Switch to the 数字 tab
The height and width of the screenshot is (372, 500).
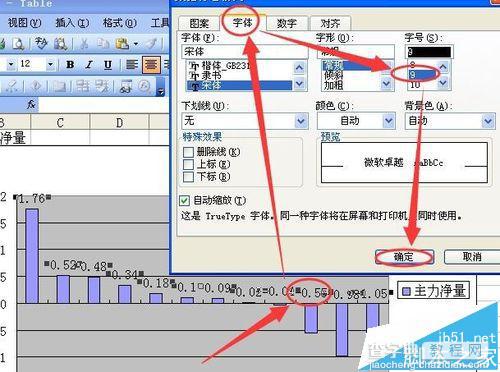coord(287,23)
